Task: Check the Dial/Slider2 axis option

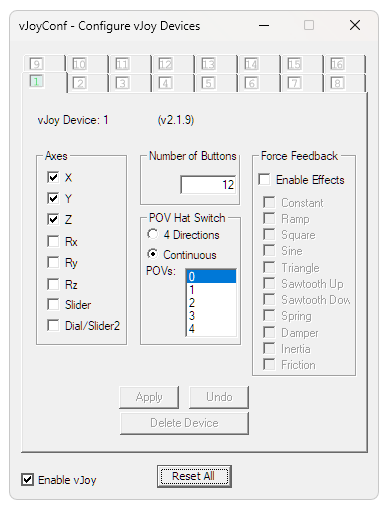Action: click(53, 326)
